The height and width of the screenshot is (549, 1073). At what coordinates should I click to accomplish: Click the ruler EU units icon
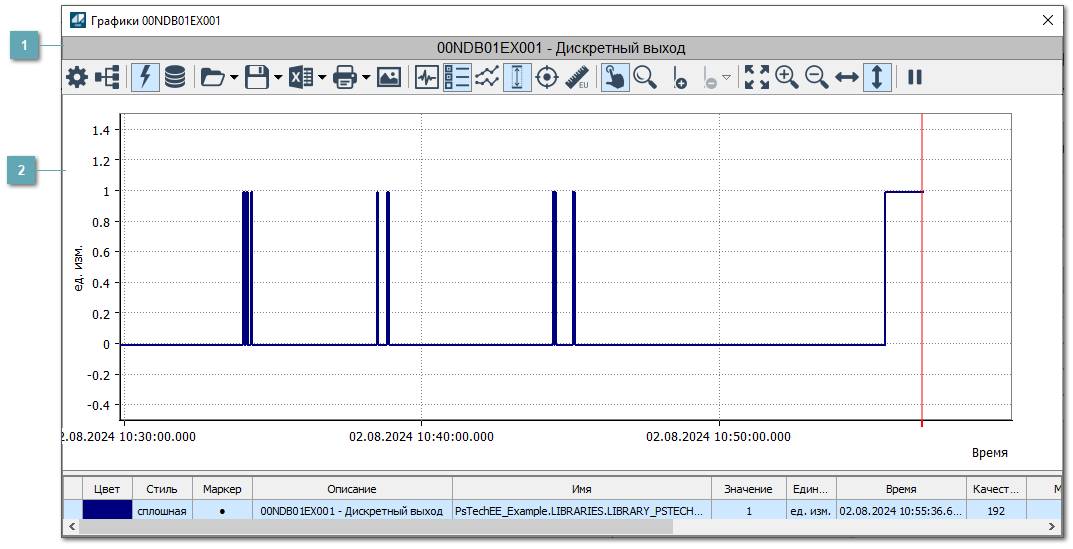coord(577,77)
